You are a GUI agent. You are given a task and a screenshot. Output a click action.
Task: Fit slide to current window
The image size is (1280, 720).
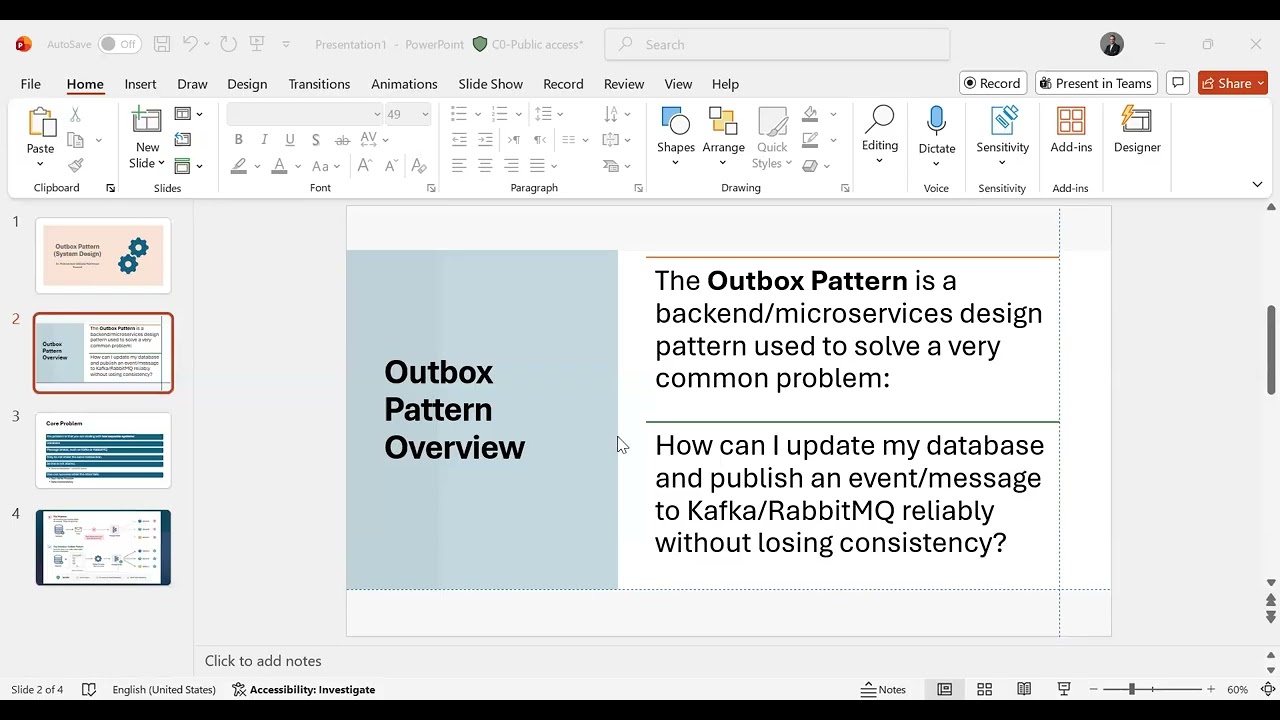pos(1268,690)
